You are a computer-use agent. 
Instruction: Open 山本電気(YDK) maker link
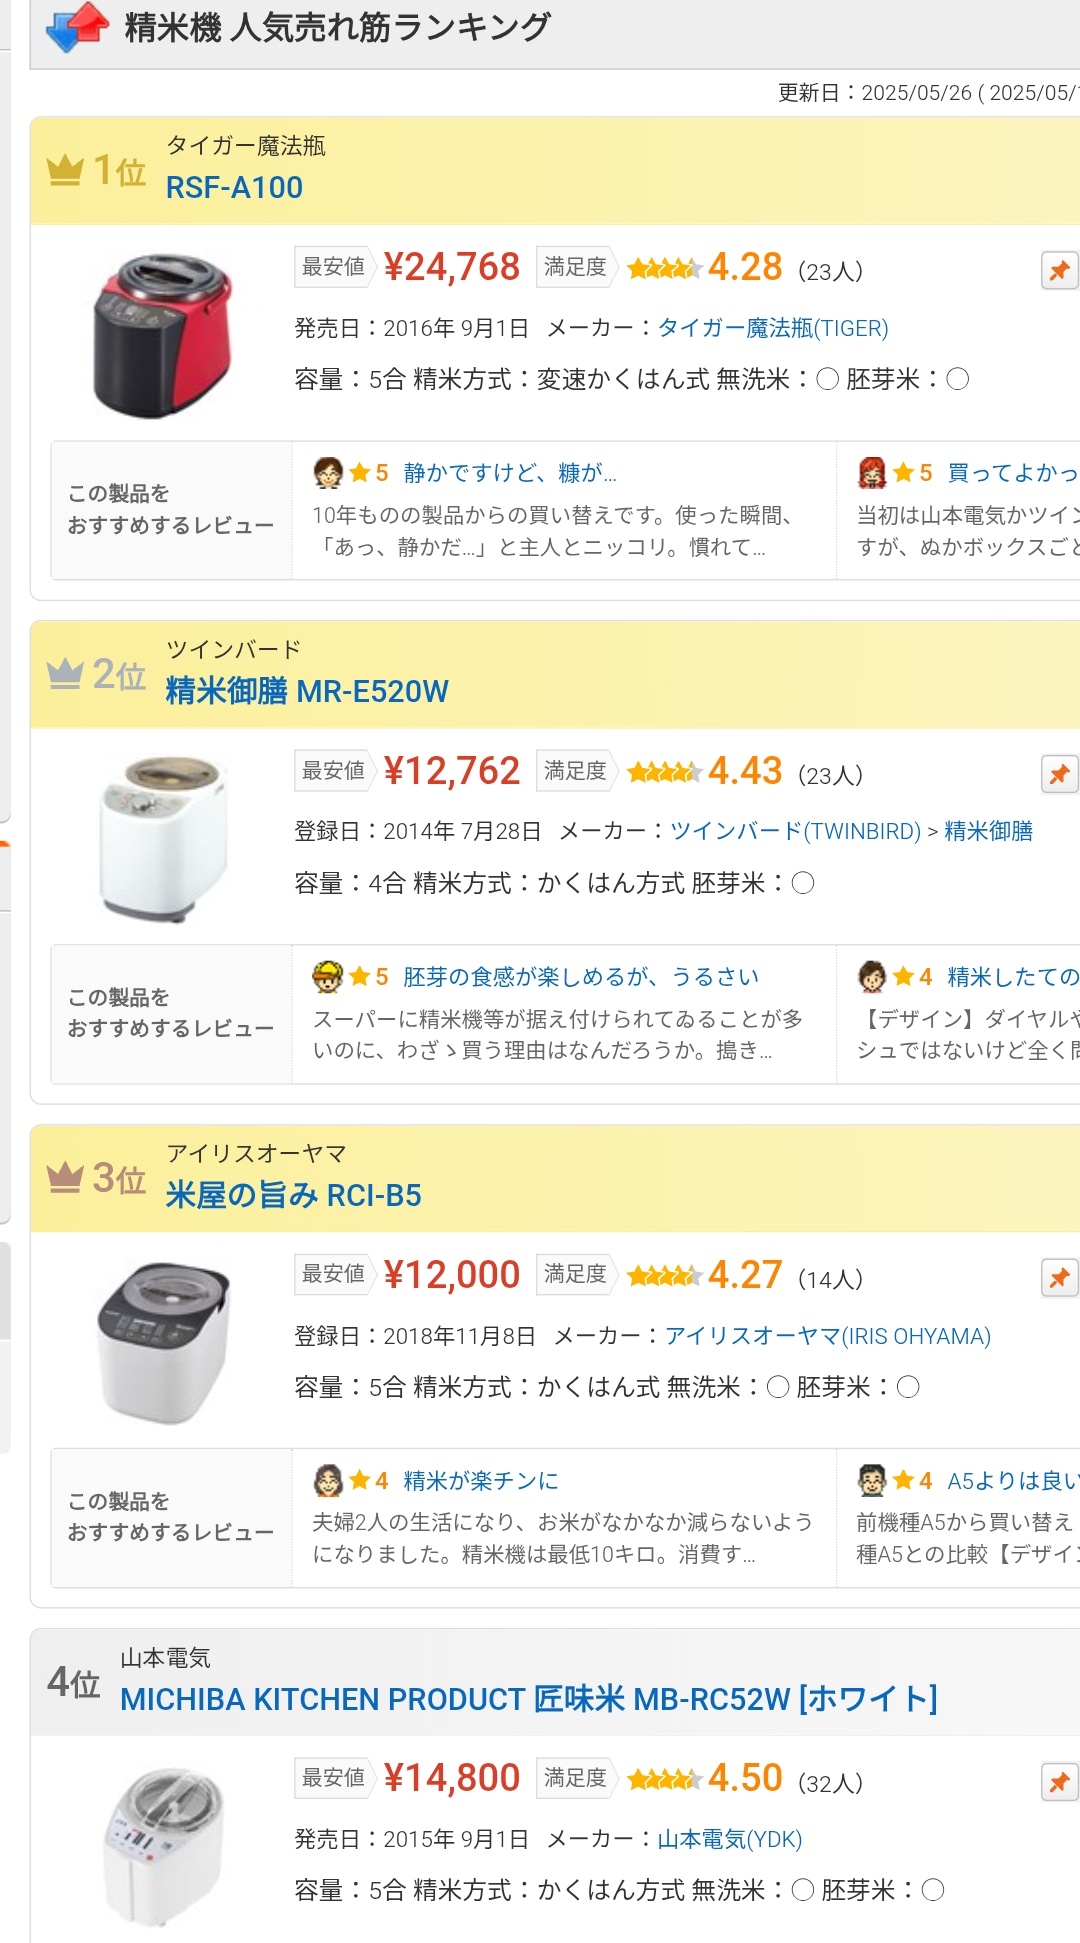730,1839
